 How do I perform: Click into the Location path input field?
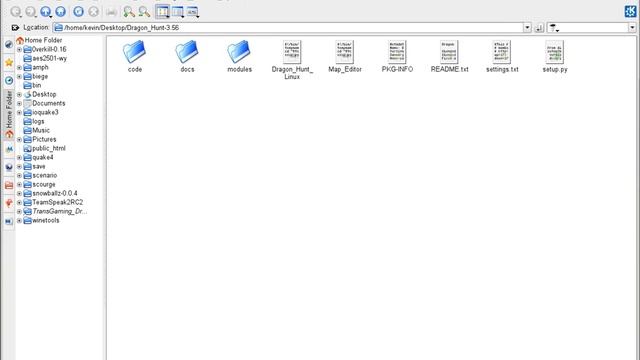[288, 28]
